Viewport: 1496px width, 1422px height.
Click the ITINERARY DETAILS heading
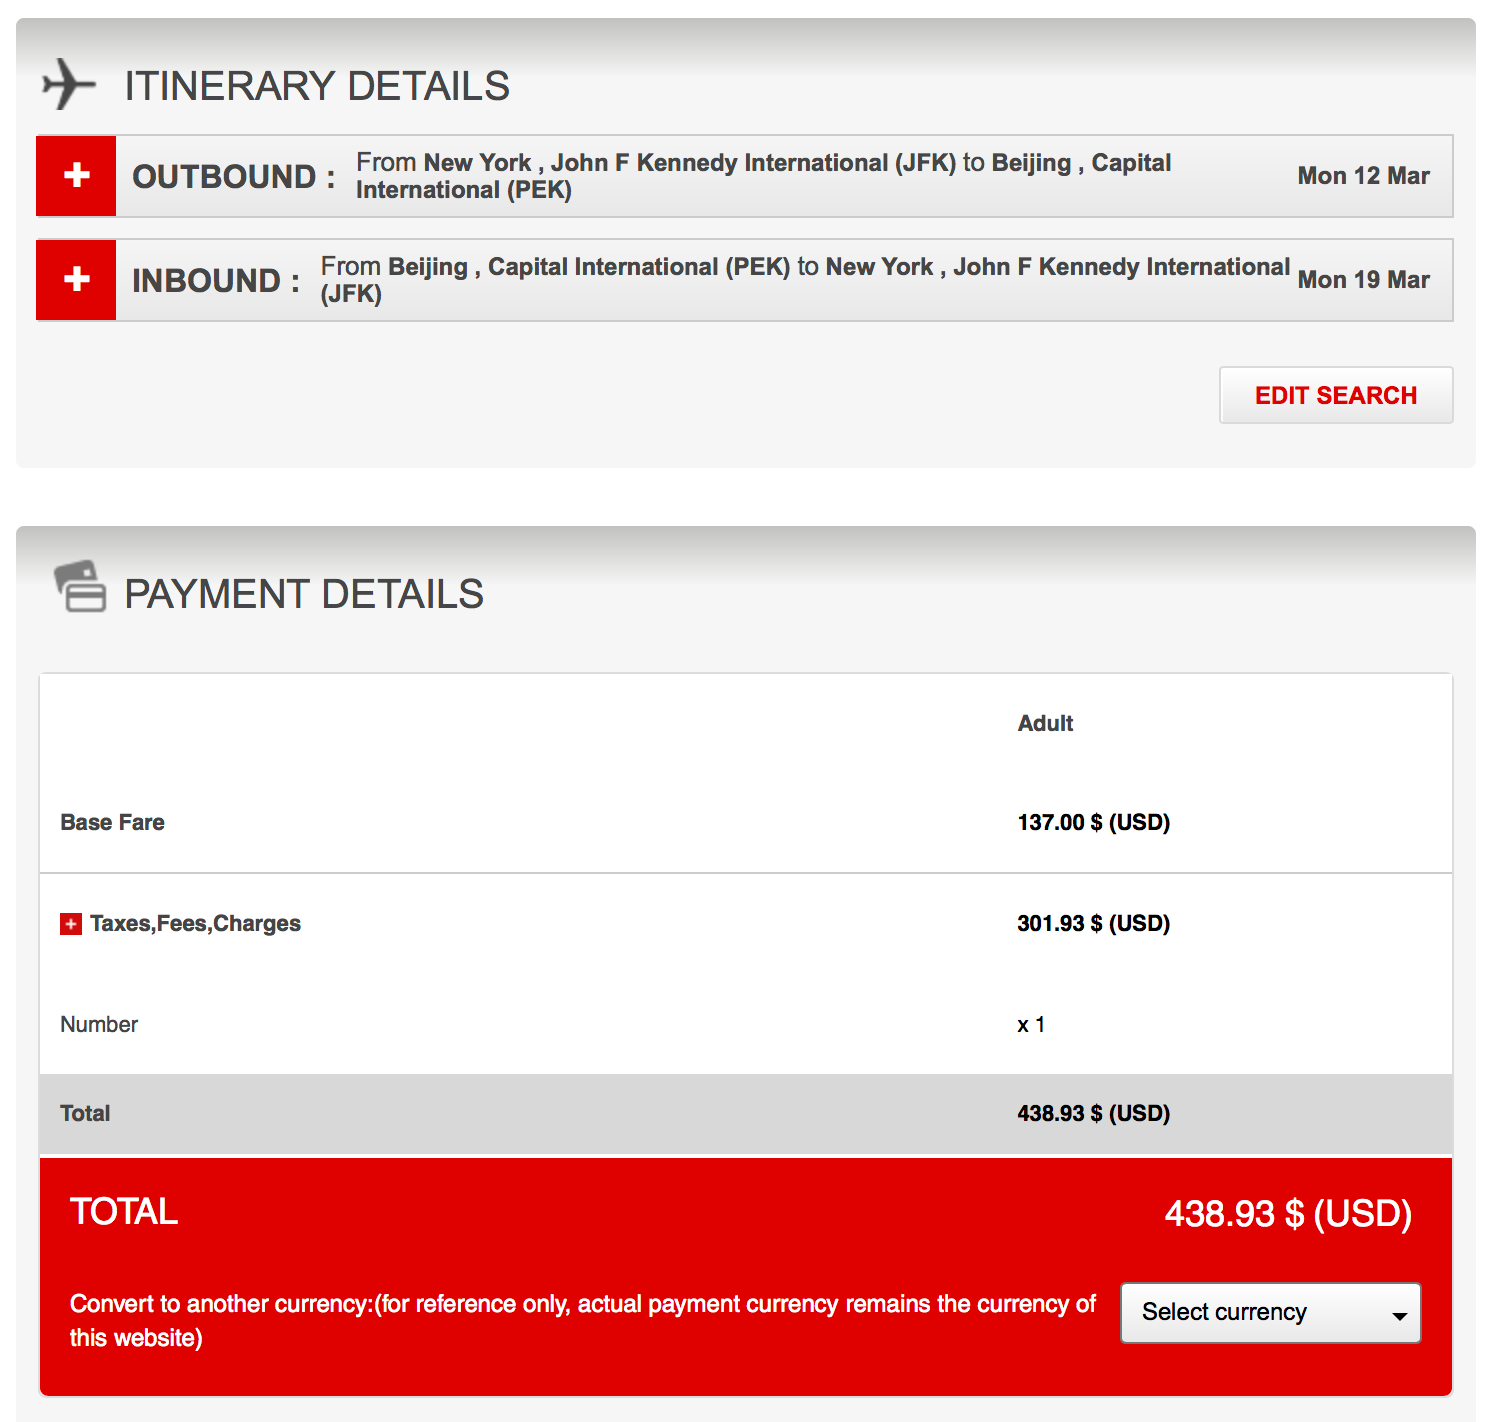(317, 86)
